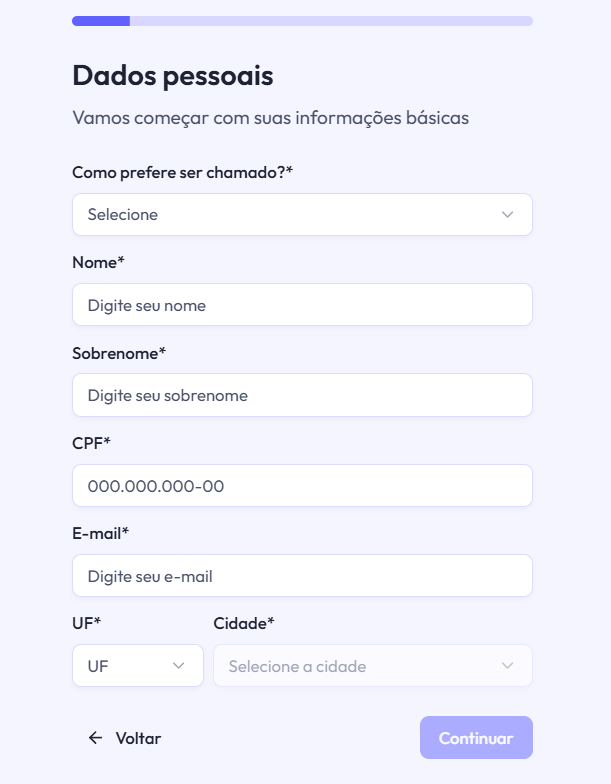Screen dimensions: 611x784
Task: Click the chevron in the Selecione dropdown
Action: (x=507, y=215)
